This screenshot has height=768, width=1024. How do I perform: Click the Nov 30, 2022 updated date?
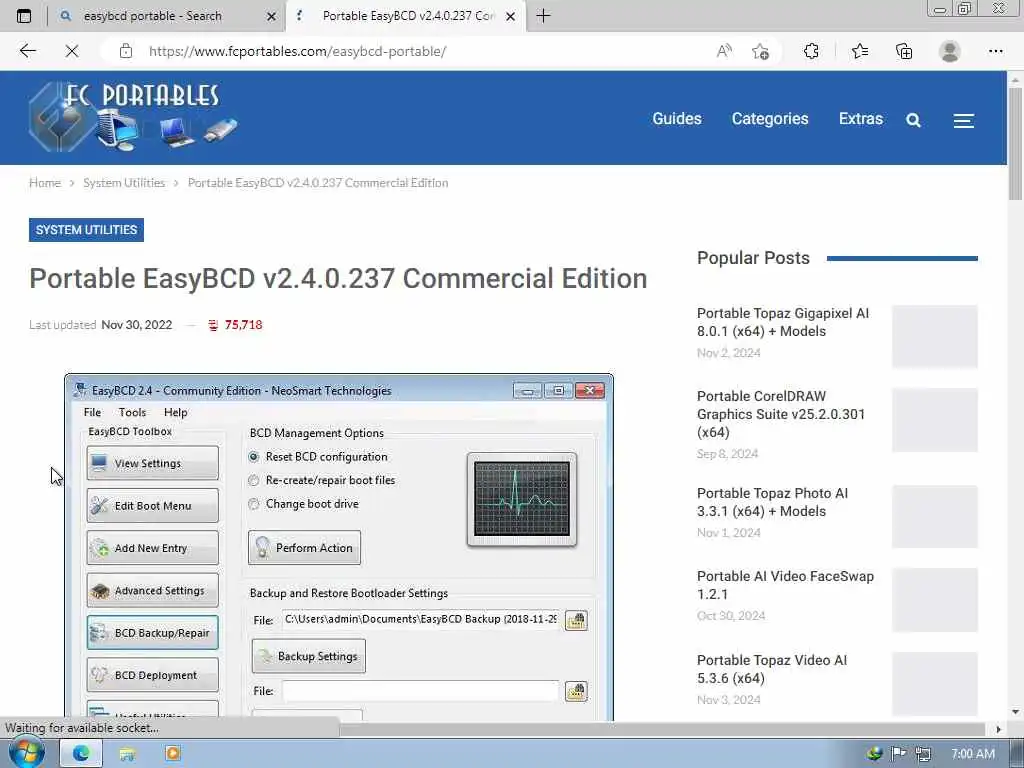pos(136,325)
